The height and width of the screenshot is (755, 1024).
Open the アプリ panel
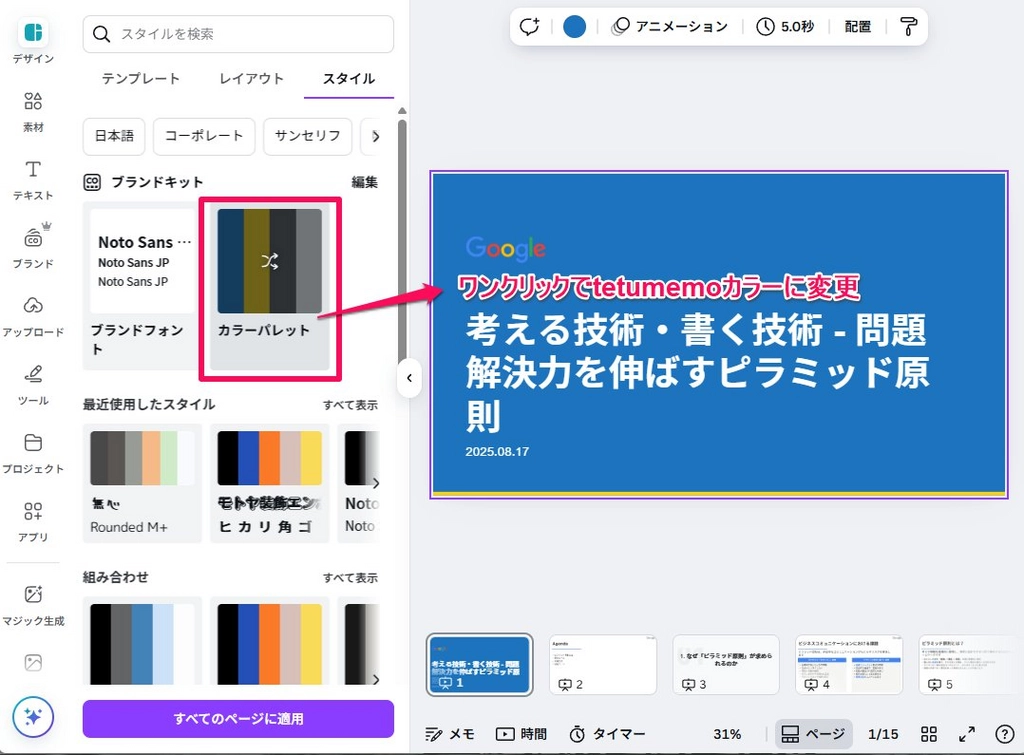(x=33, y=521)
